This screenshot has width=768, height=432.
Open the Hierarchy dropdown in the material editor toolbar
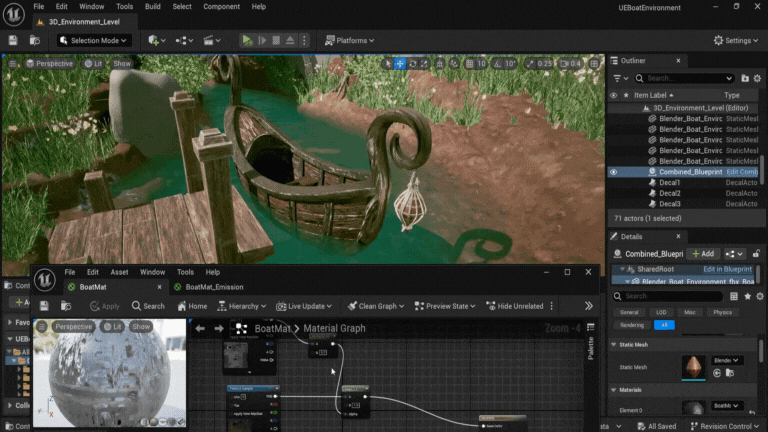(242, 306)
